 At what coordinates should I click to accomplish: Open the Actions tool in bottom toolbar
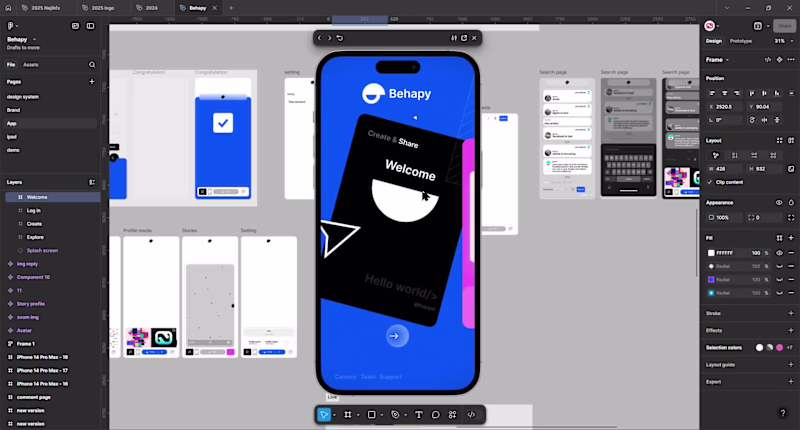[453, 415]
